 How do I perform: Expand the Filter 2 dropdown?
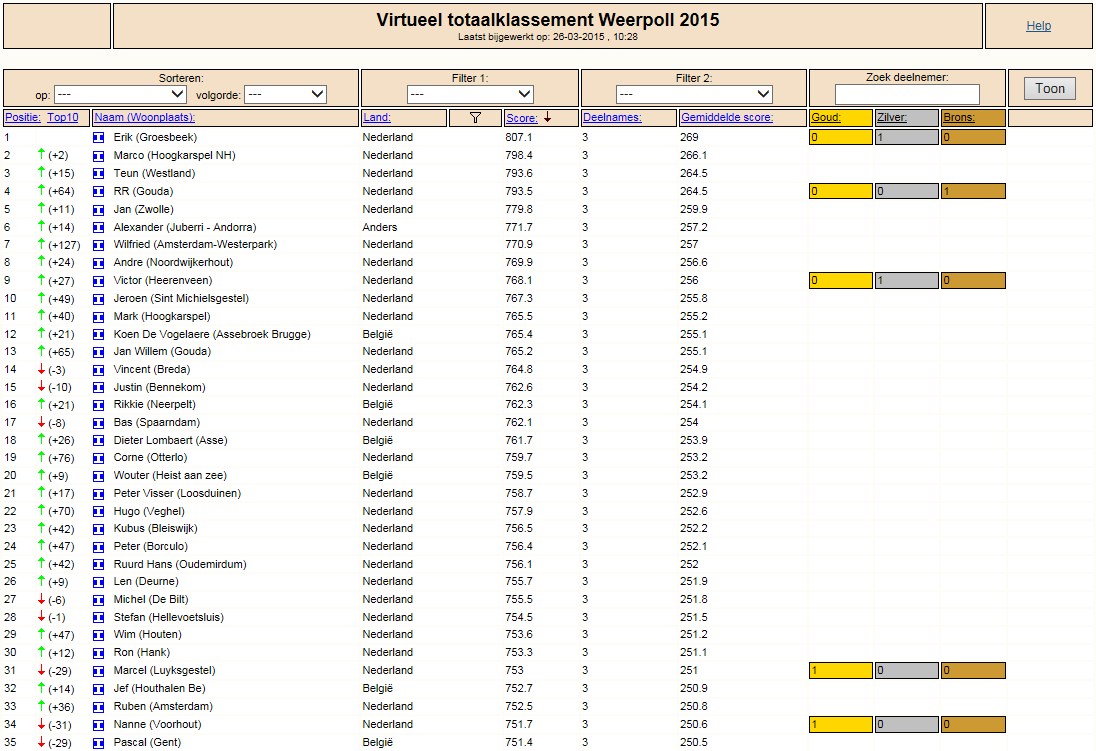694,94
